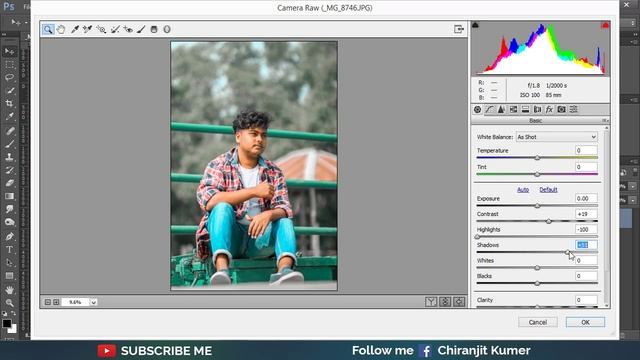This screenshot has height=360, width=640.
Task: Click the Exposure slider handle
Action: tap(537, 206)
